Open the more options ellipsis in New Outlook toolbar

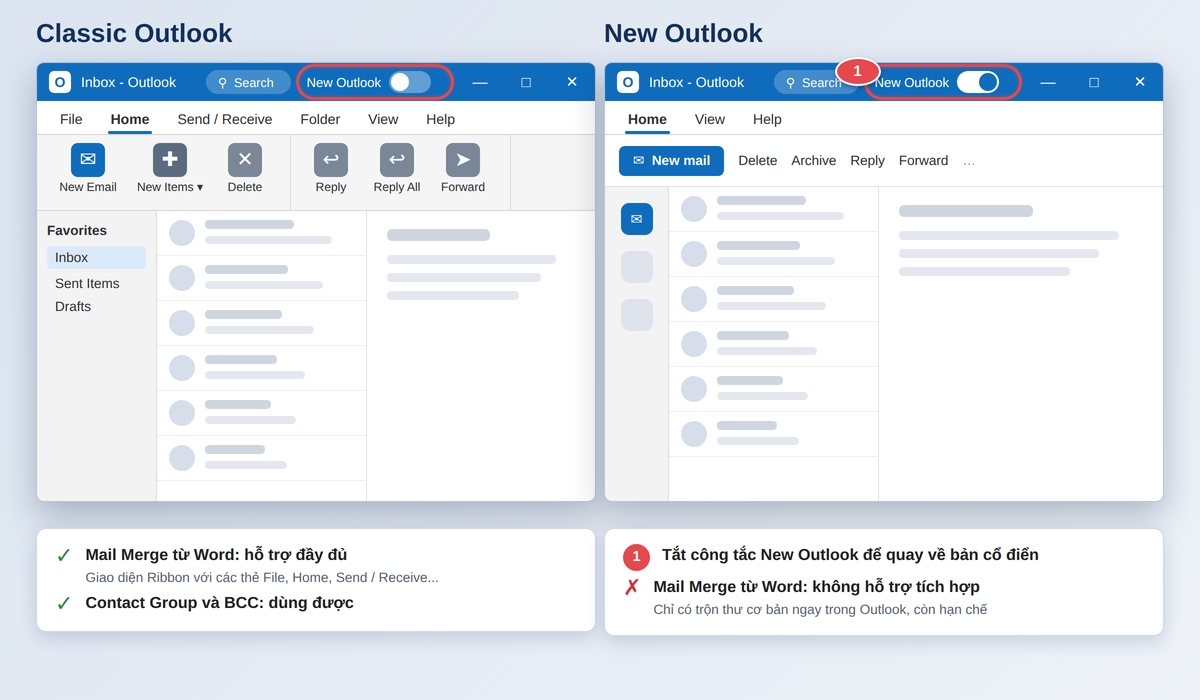pyautogui.click(x=969, y=161)
